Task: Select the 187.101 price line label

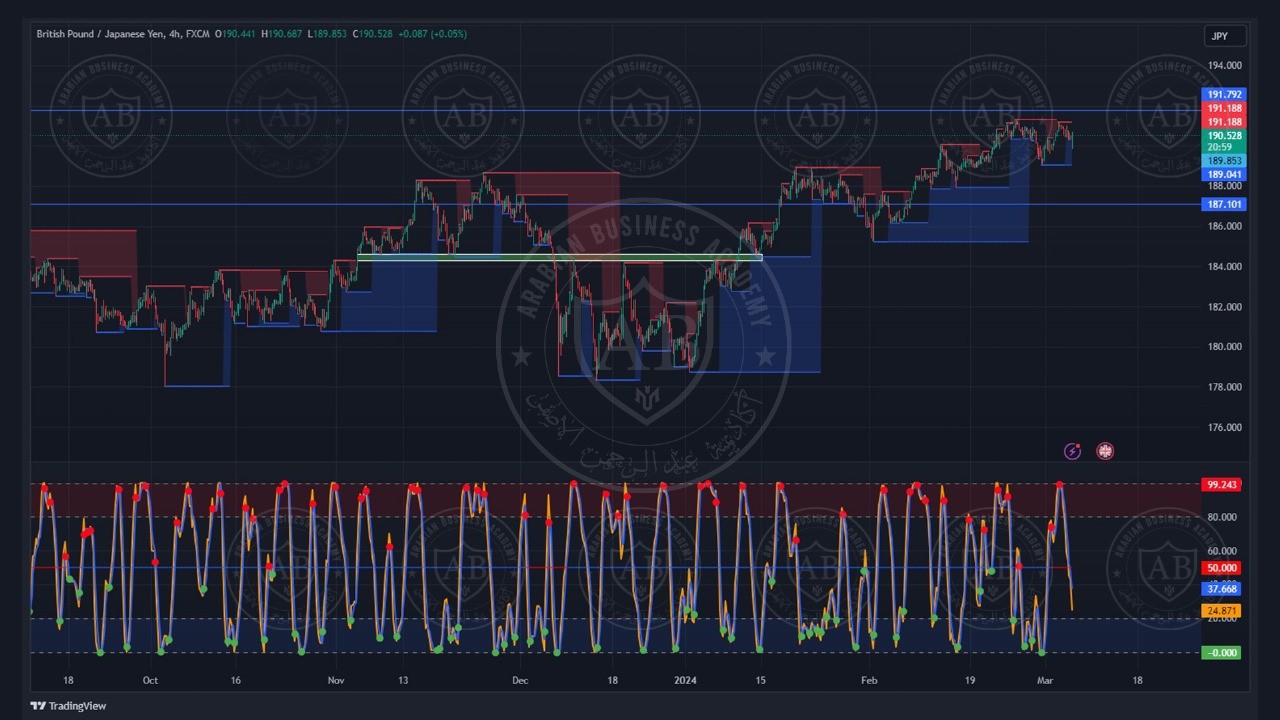Action: 1224,204
